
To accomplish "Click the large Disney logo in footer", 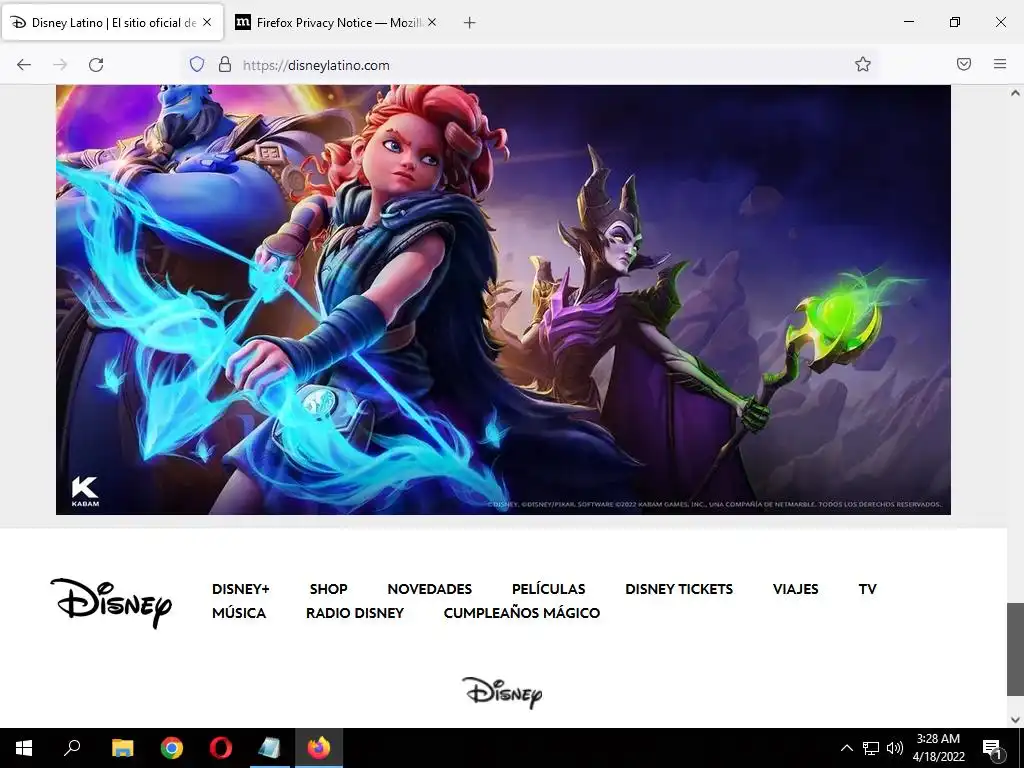I will 111,603.
